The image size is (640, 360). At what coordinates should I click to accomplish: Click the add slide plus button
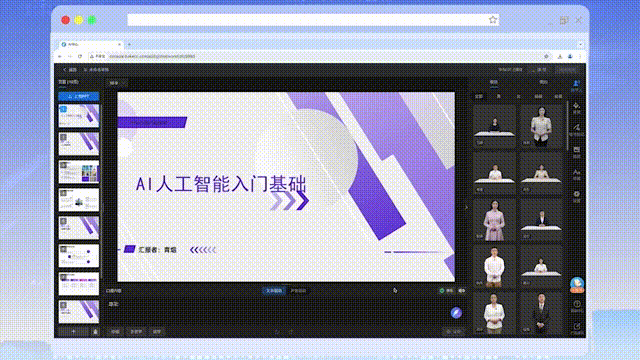coord(73,332)
